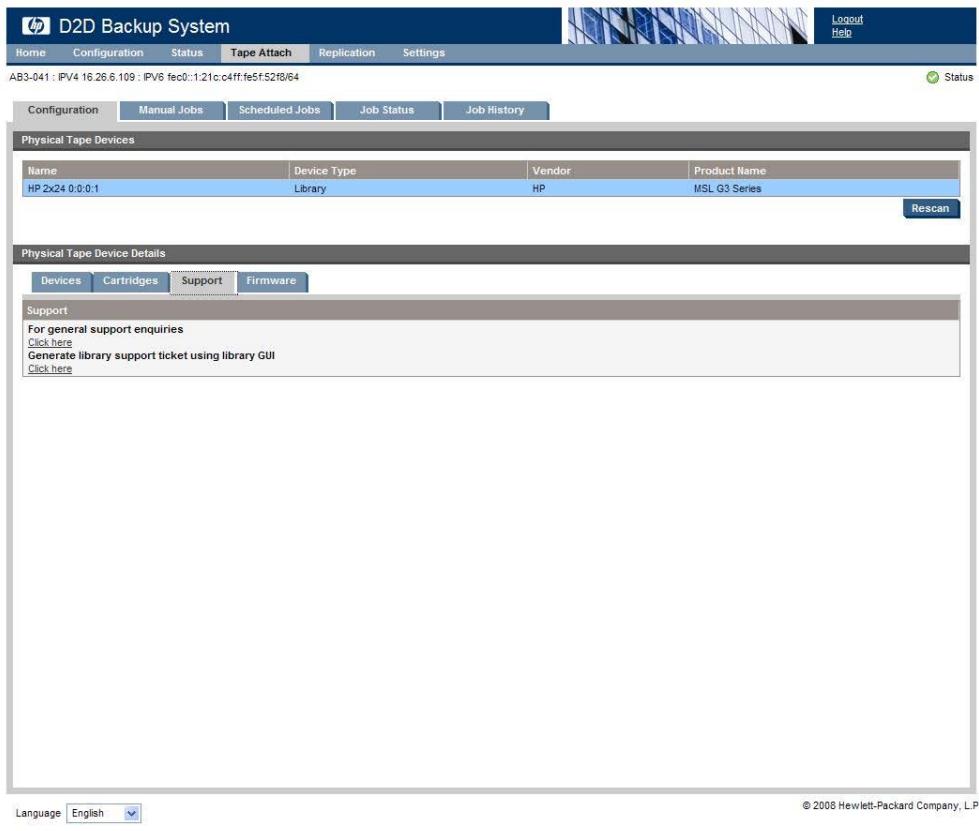979x831 pixels.
Task: Open the Help link
Action: point(841,32)
